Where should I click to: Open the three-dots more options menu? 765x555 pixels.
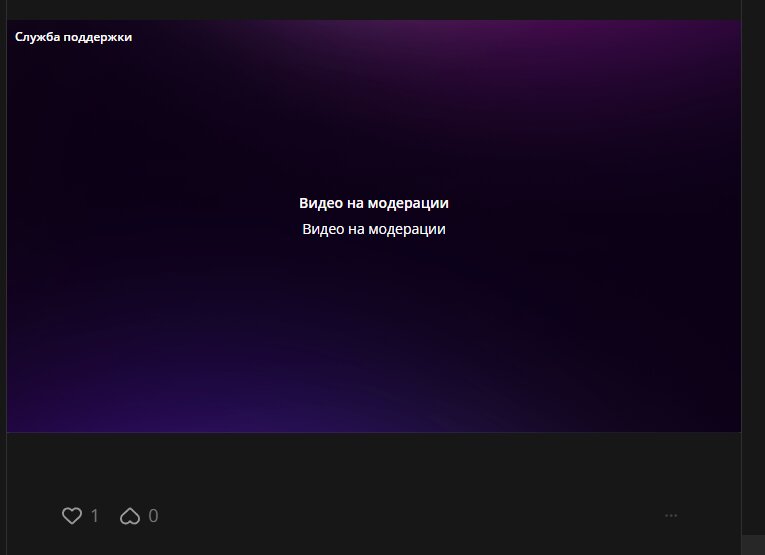671,516
